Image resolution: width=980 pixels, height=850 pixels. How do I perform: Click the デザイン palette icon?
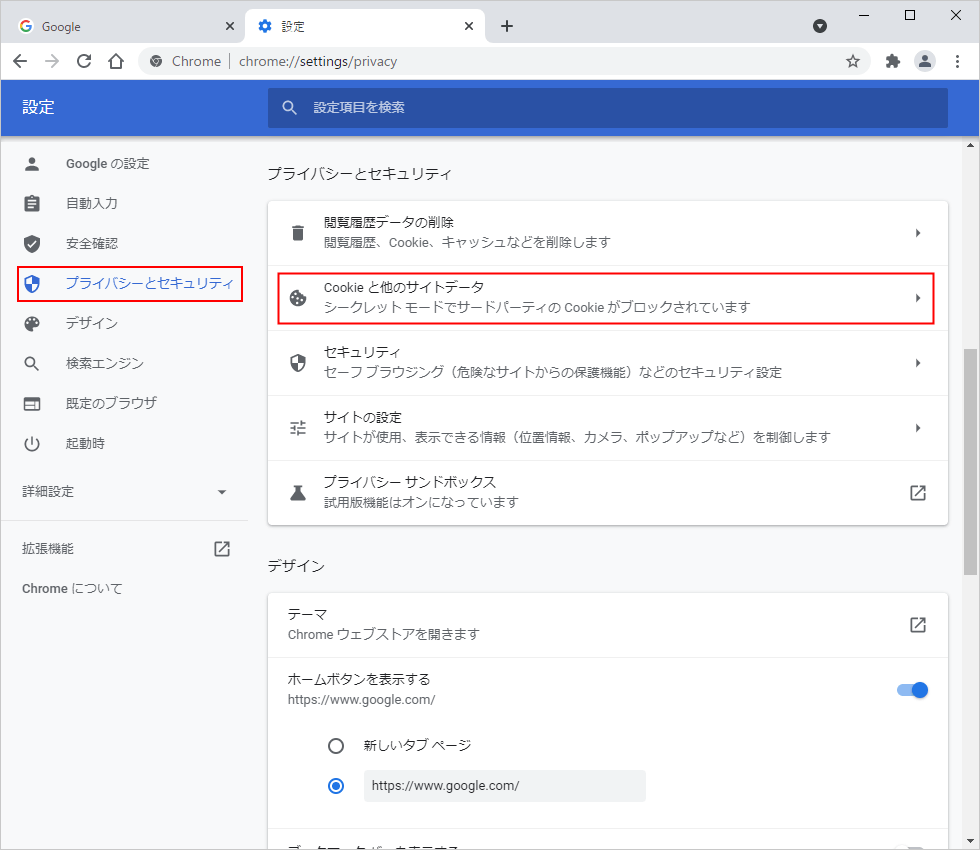coord(32,324)
